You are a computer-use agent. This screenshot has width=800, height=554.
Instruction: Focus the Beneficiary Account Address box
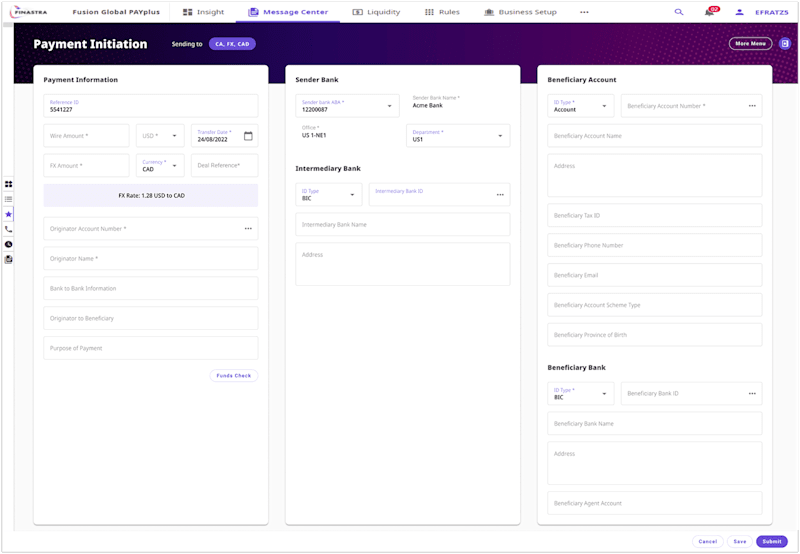(655, 175)
